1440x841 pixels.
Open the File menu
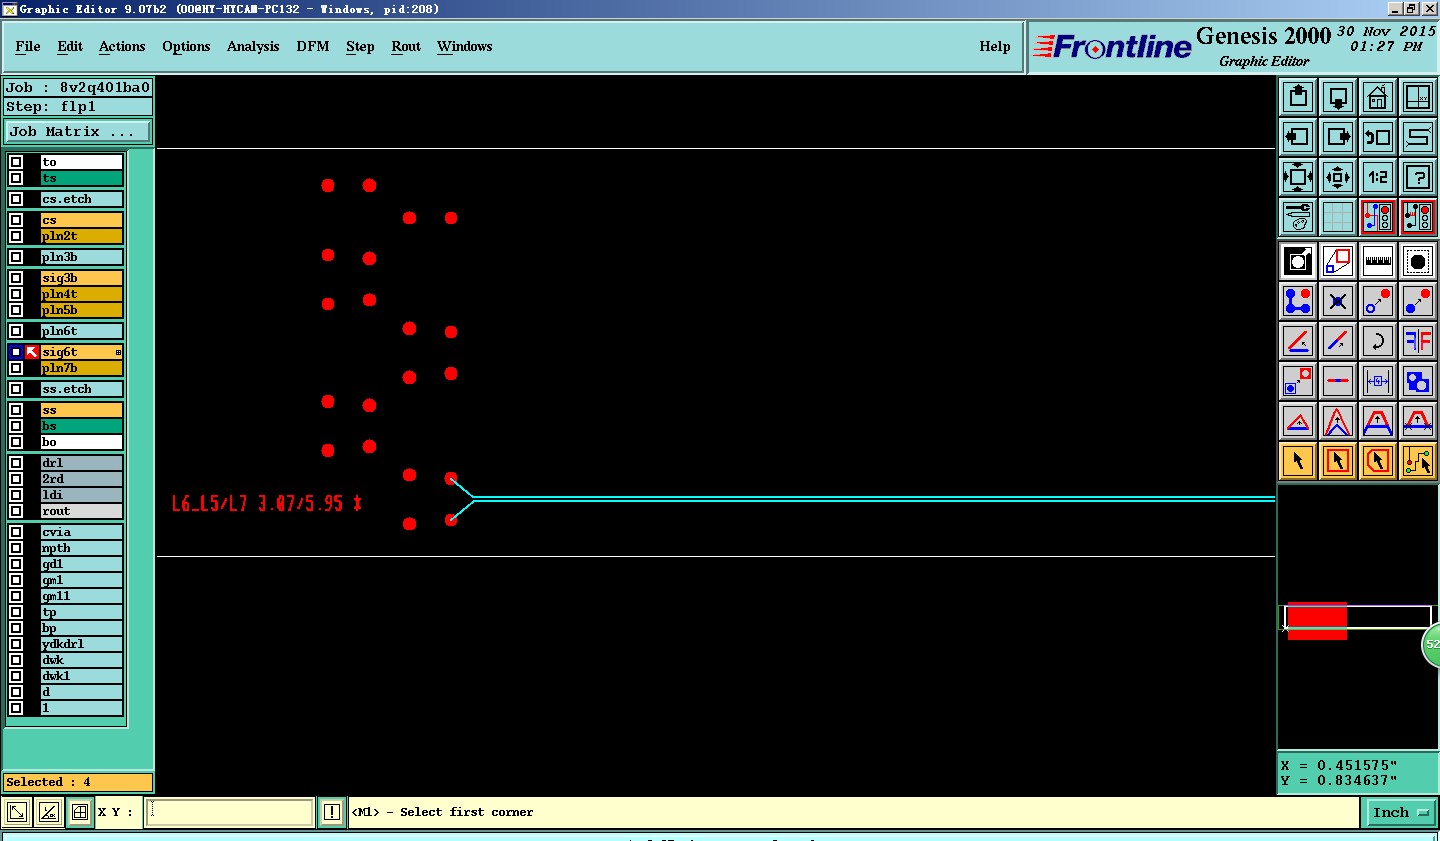click(28, 46)
